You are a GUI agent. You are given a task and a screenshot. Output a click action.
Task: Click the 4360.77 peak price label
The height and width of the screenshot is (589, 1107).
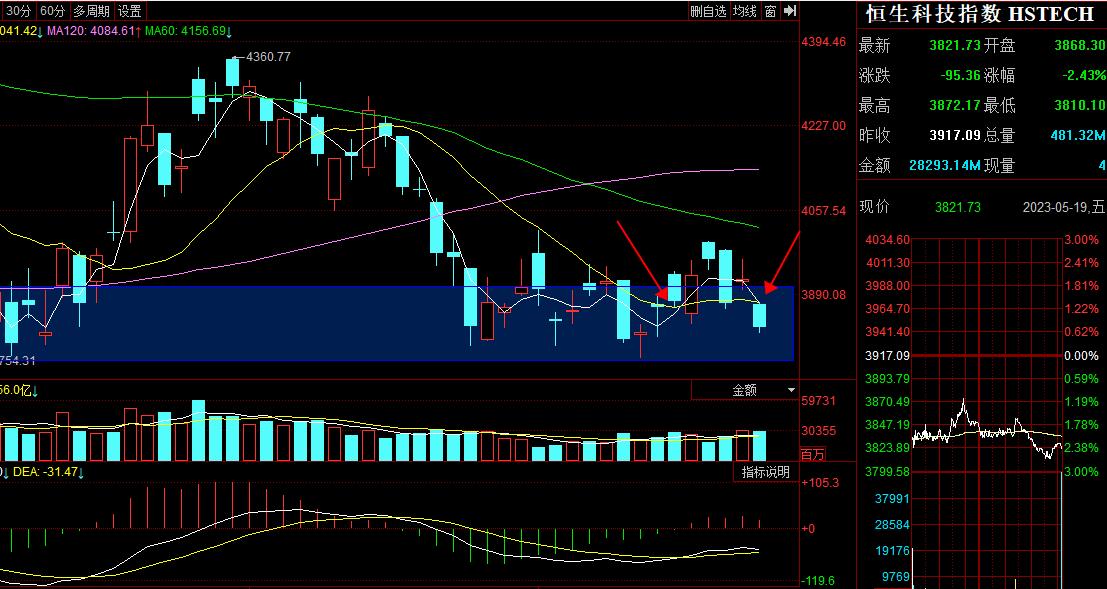click(268, 56)
